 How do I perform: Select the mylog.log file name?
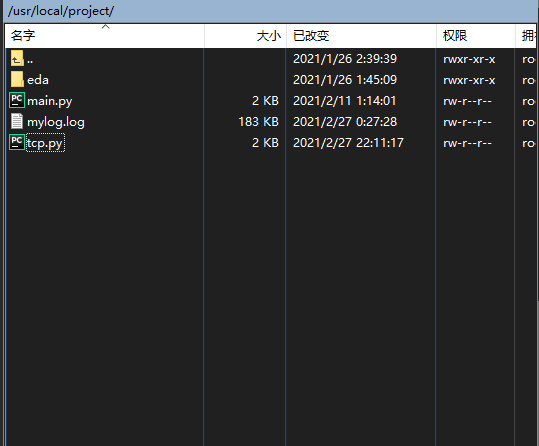pos(56,122)
